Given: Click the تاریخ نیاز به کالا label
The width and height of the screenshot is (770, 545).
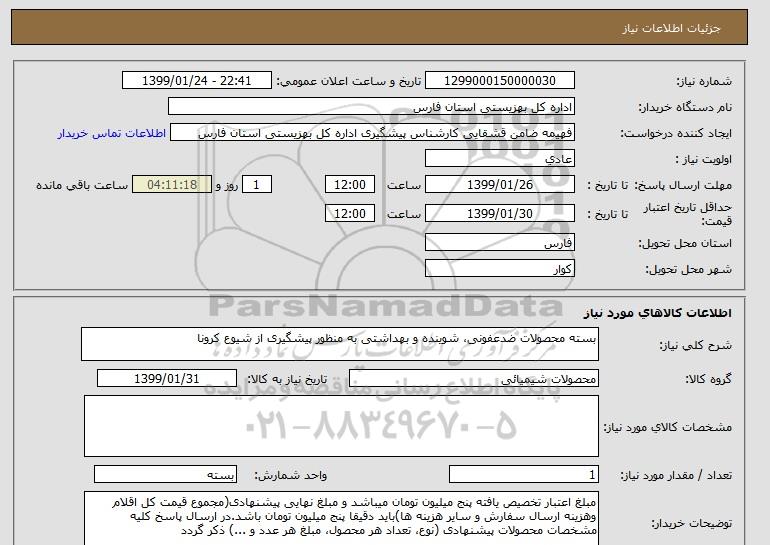Looking at the screenshot, I should (x=287, y=379).
